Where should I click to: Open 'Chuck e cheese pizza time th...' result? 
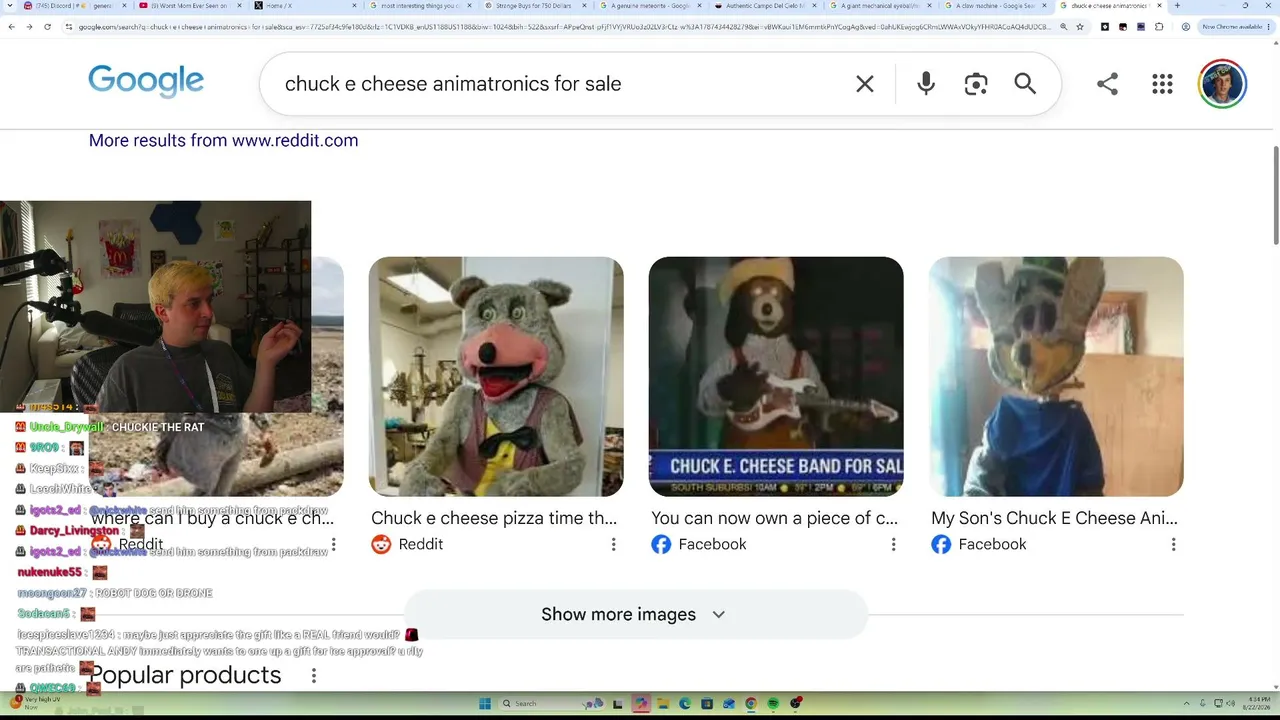[494, 518]
